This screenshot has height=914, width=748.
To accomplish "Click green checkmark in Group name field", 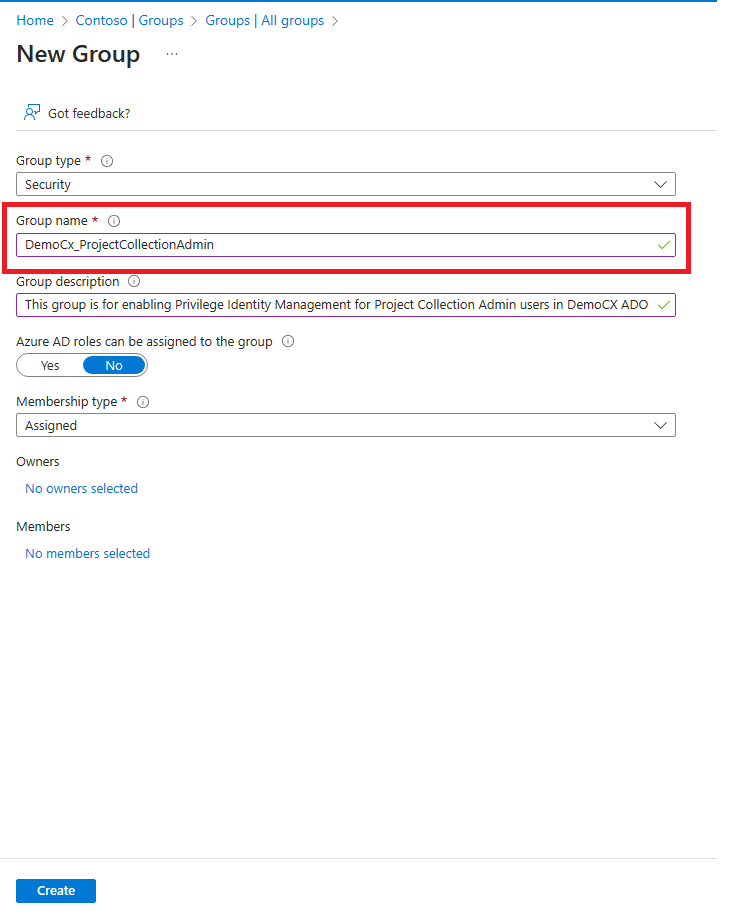I will (x=663, y=245).
